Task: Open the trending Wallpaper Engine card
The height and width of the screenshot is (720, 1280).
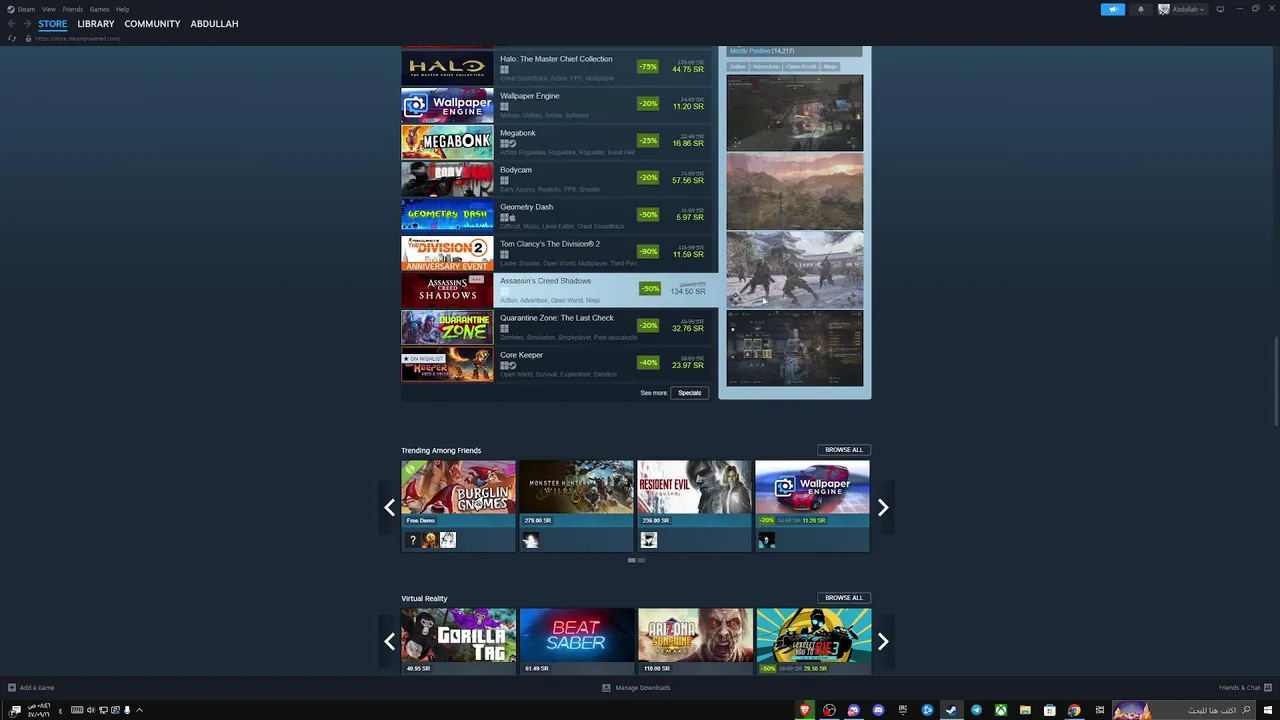Action: click(x=812, y=506)
